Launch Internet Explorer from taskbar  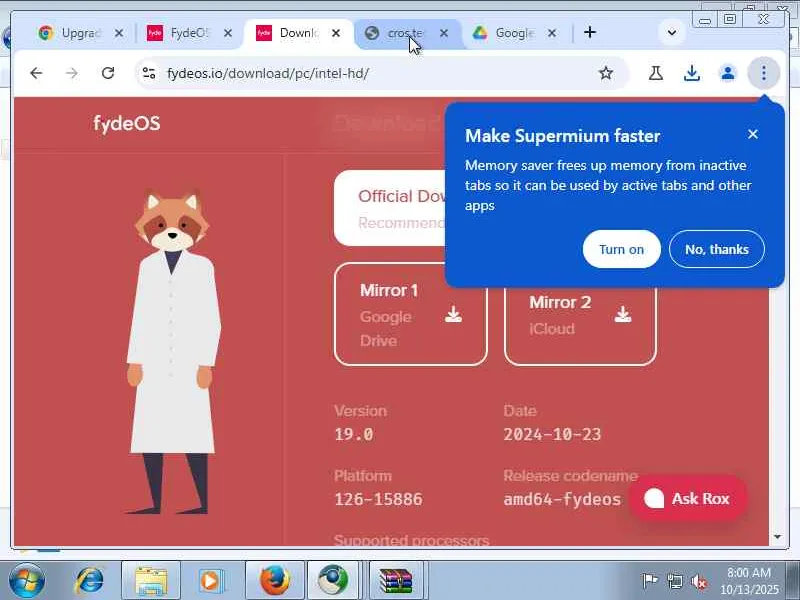(x=90, y=581)
